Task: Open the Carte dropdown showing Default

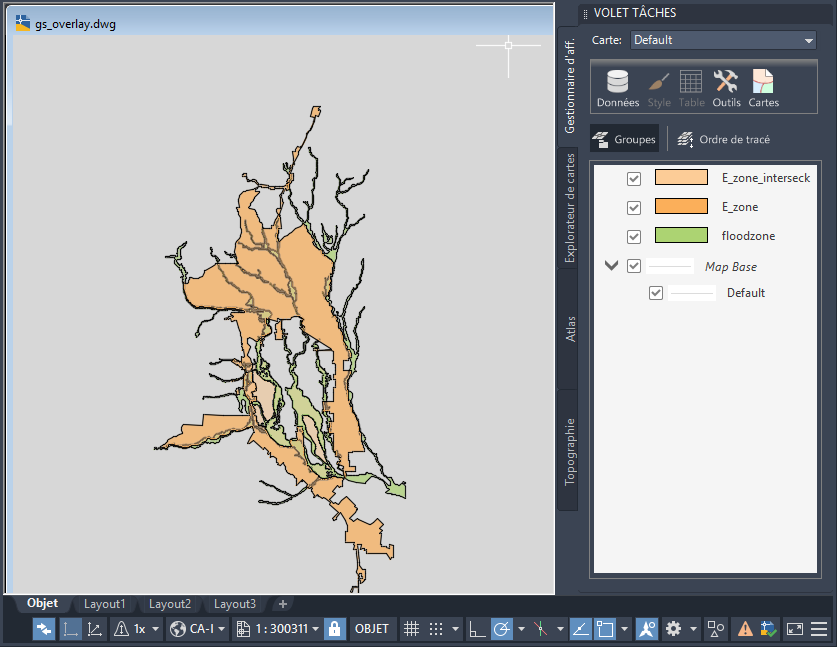Action: (x=724, y=40)
